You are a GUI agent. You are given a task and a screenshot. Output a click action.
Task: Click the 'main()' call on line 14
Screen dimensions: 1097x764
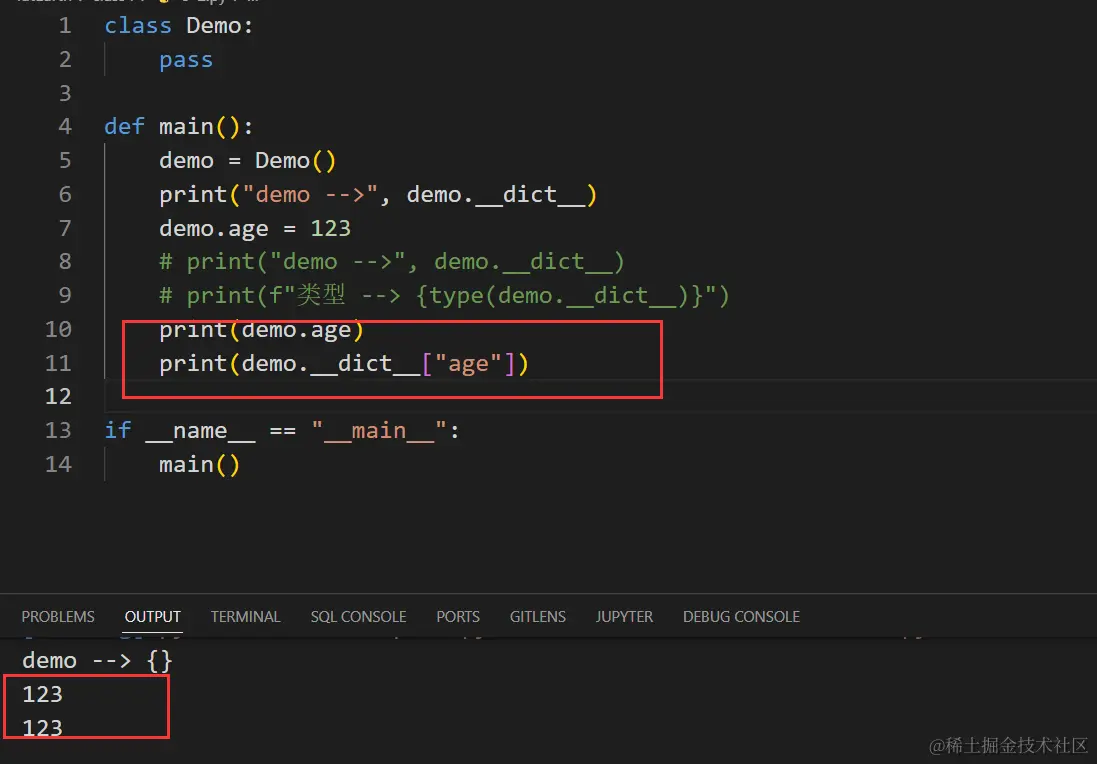199,465
